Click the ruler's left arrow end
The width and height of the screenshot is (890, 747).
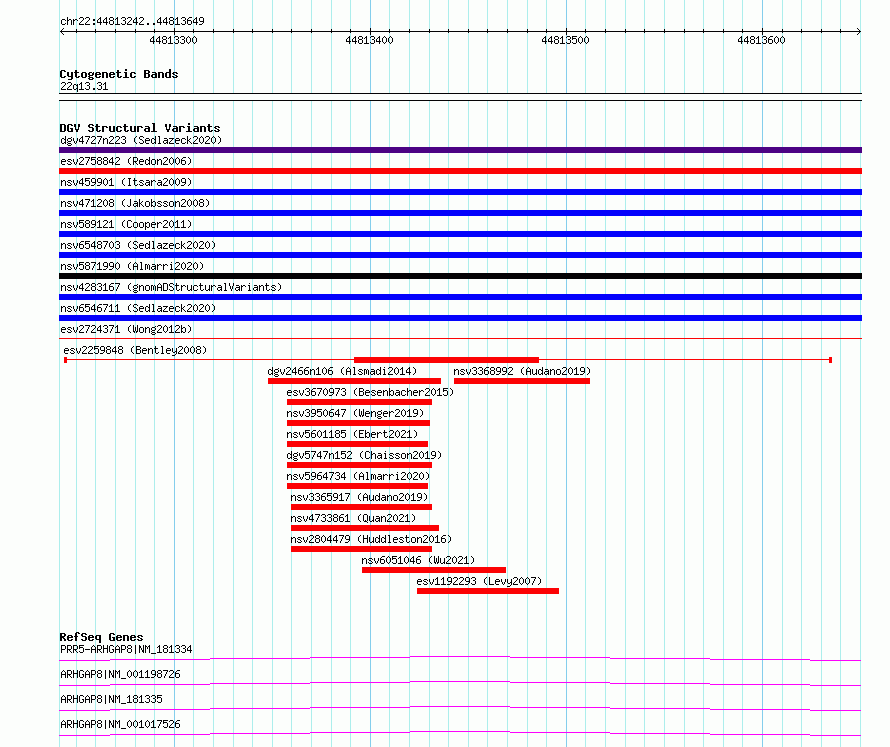pos(62,32)
